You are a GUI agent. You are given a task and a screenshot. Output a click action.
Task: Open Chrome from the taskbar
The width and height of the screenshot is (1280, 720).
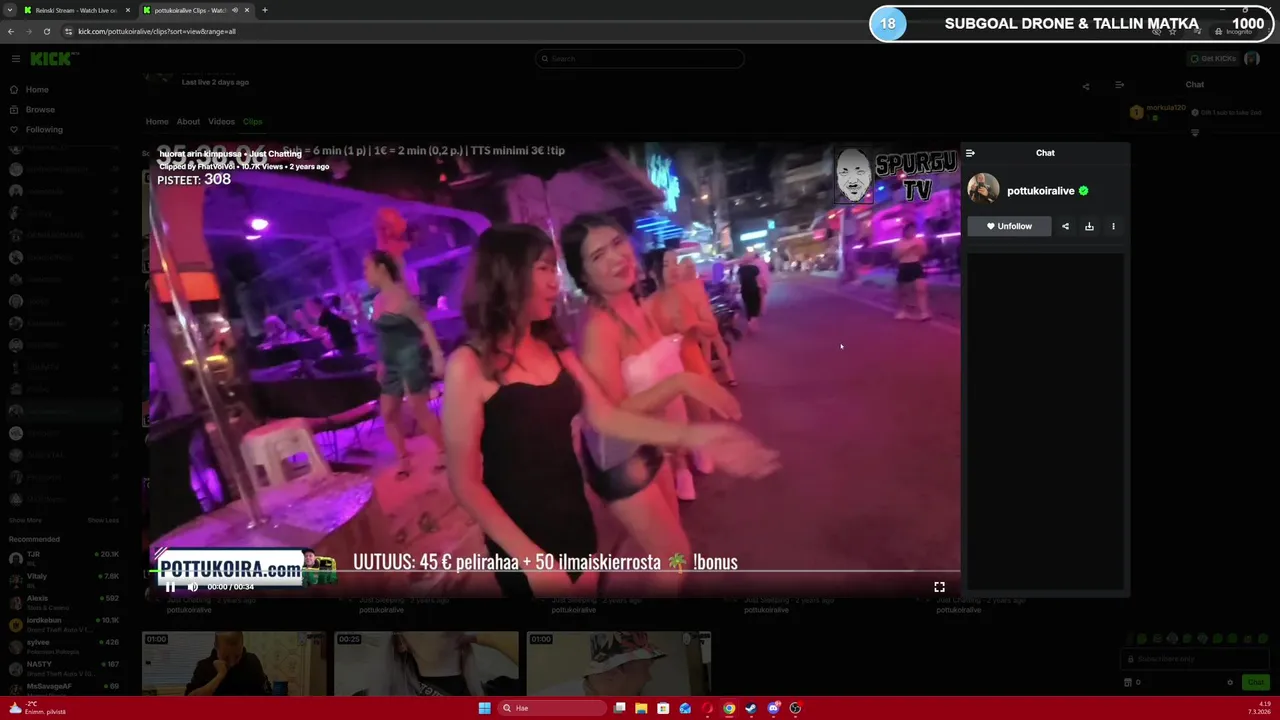click(x=729, y=708)
